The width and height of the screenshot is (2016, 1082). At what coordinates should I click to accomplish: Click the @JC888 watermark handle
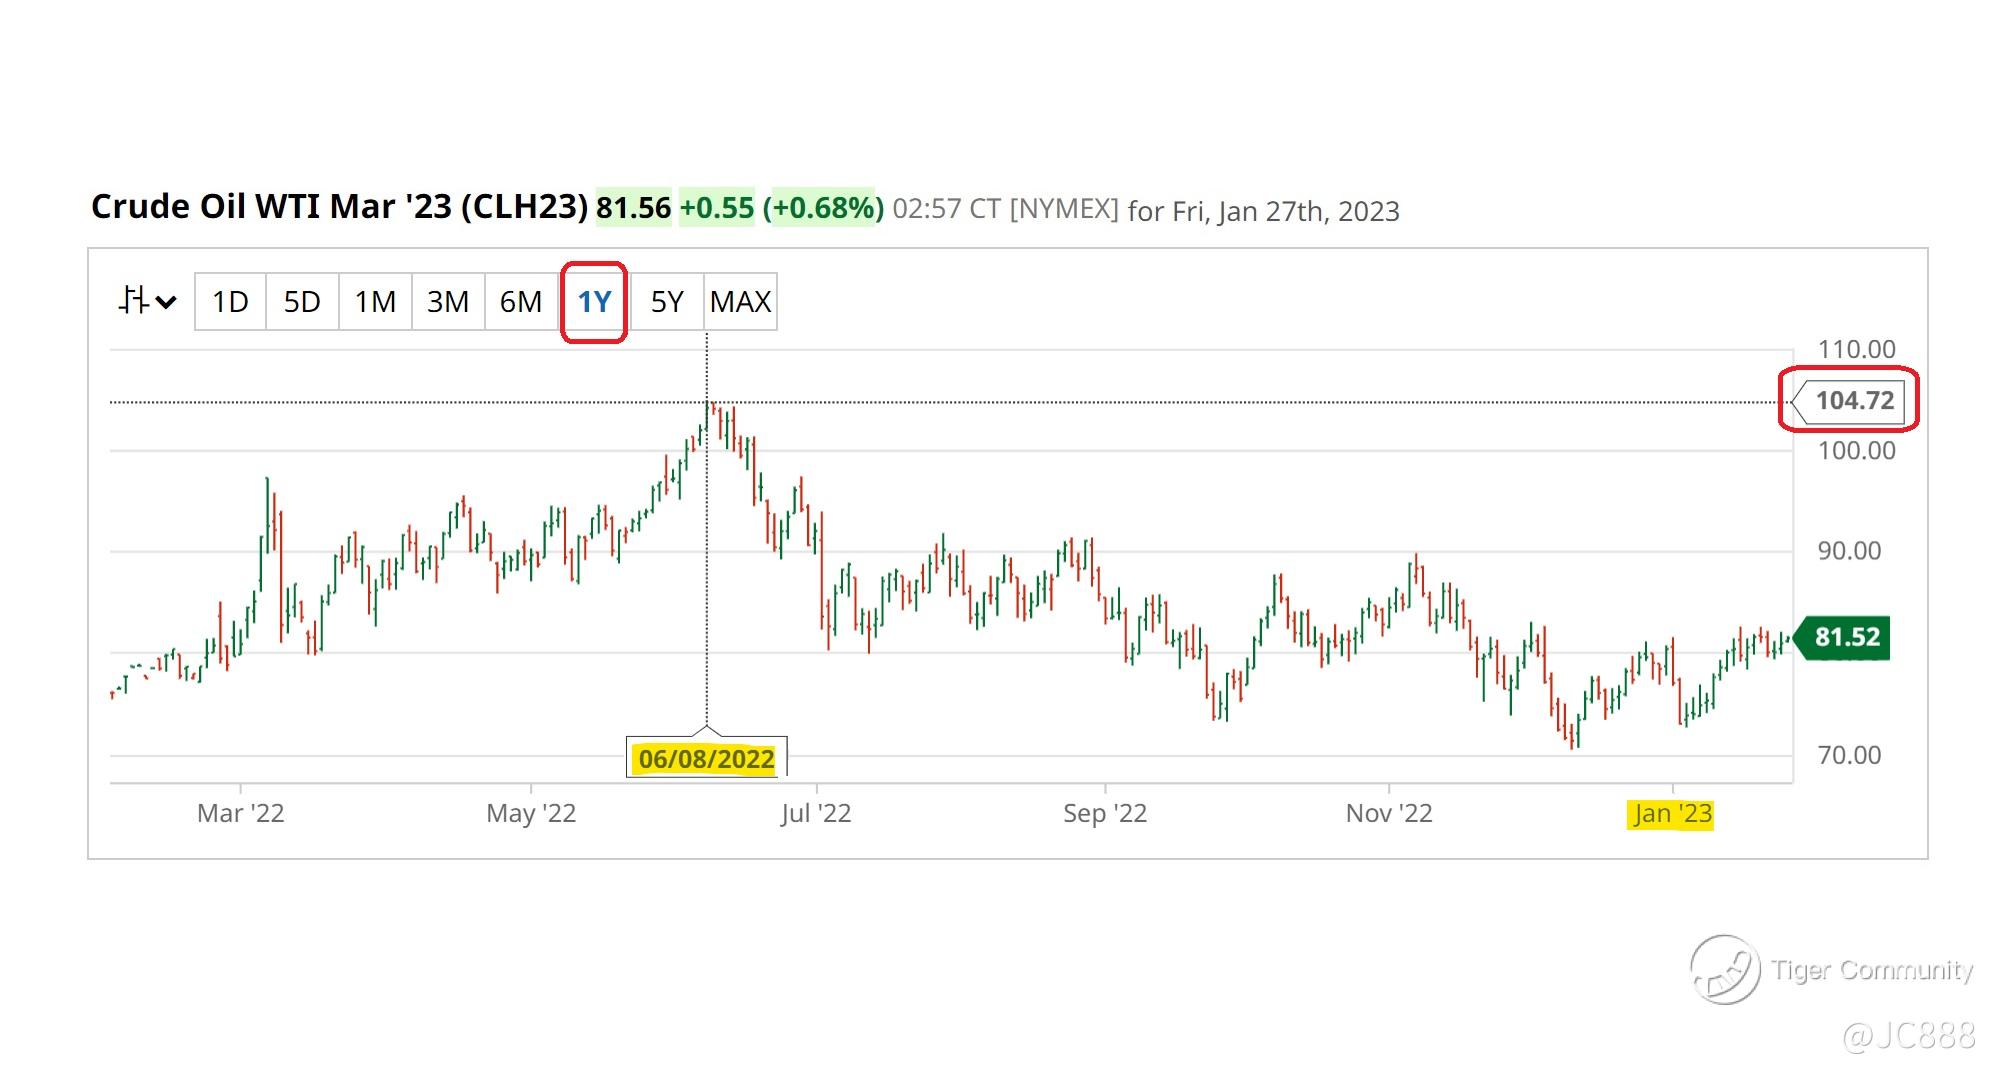(x=1908, y=1036)
